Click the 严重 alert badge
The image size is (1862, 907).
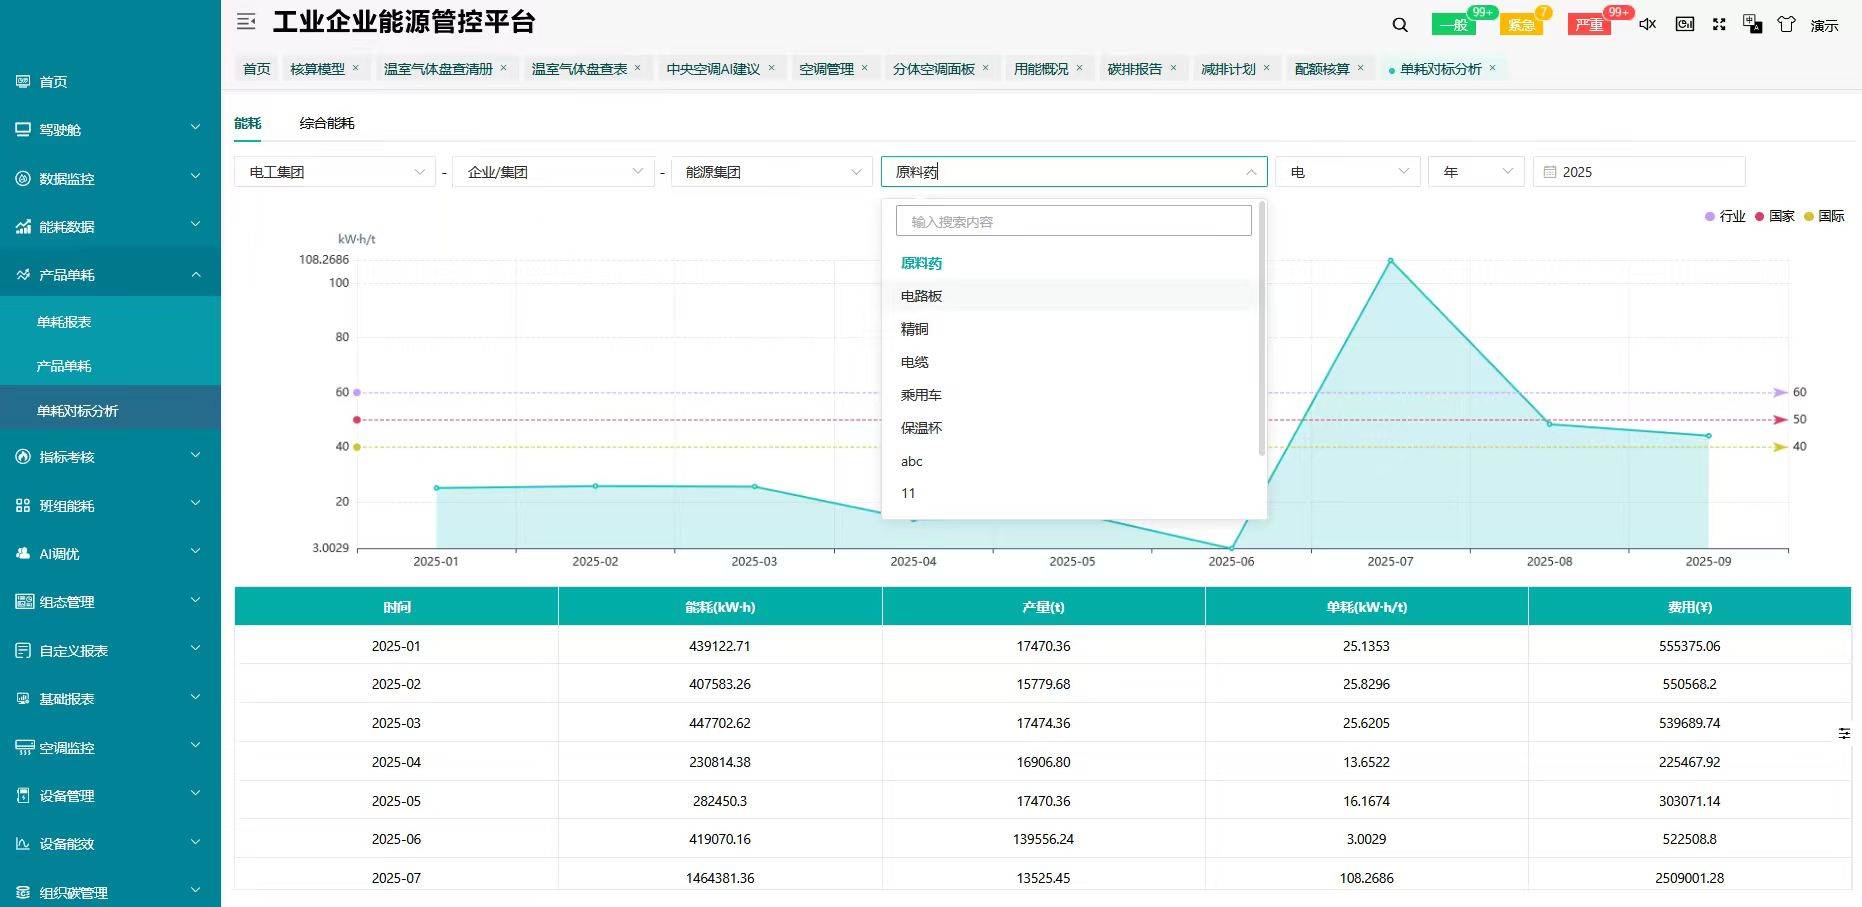click(x=1589, y=24)
